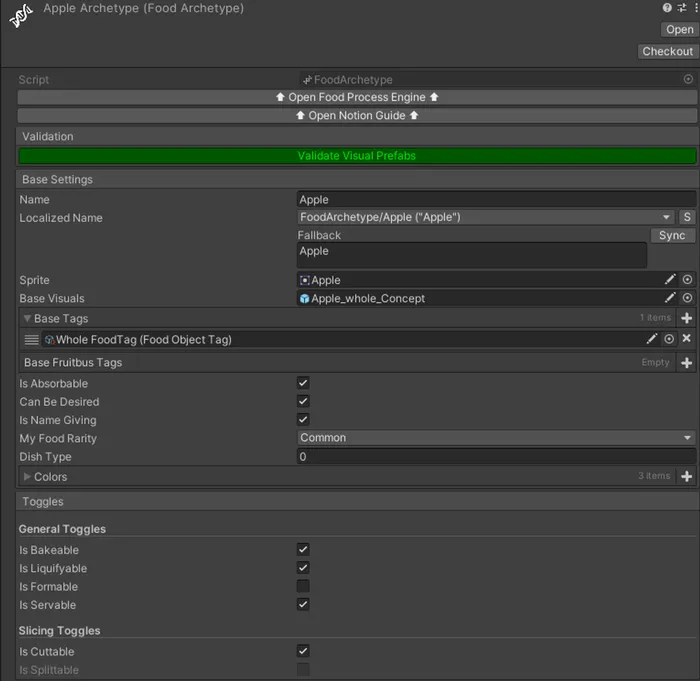This screenshot has width=700, height=681.
Task: Grab the drag handle of Whole FoodTag row
Action: coord(31,340)
